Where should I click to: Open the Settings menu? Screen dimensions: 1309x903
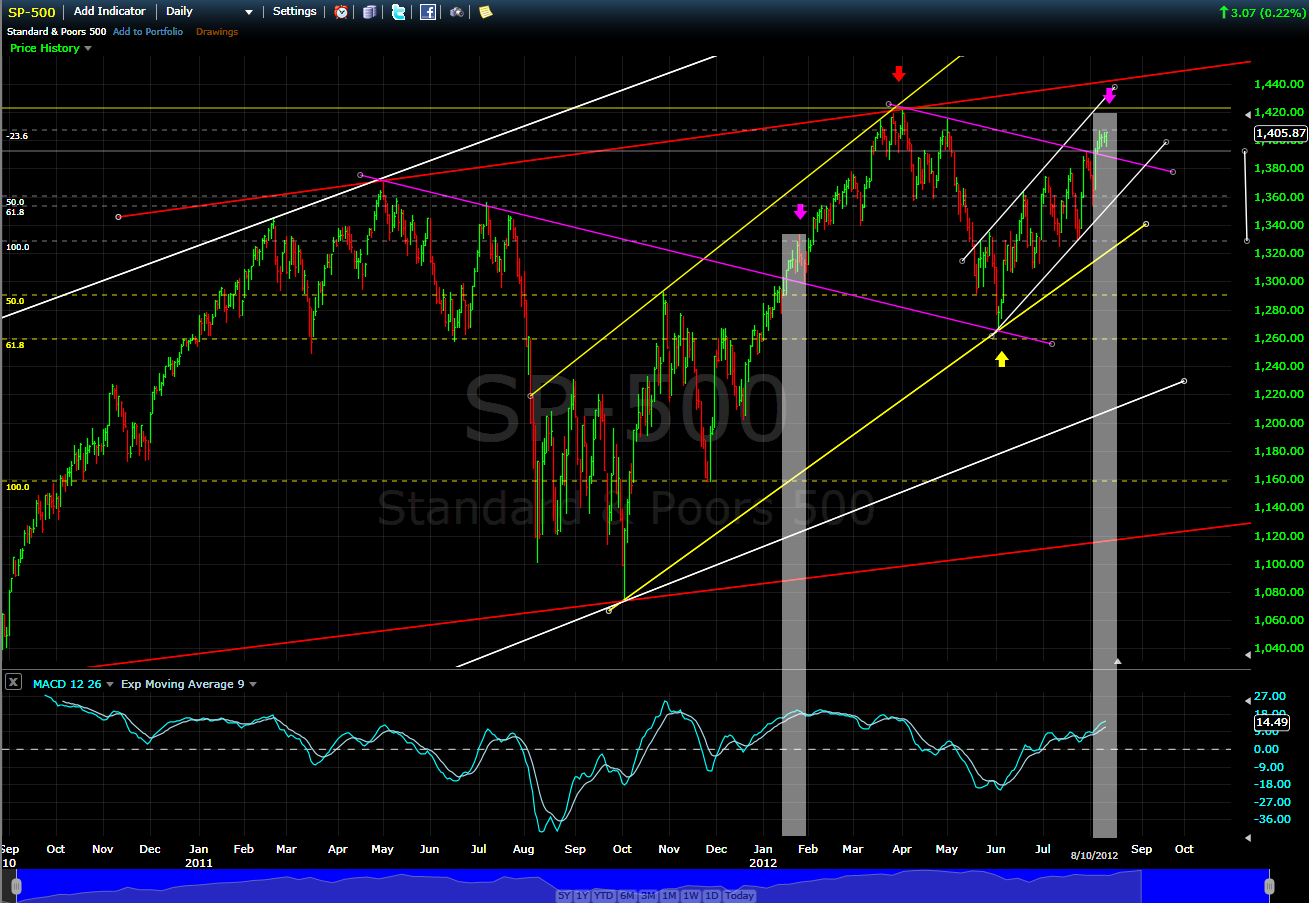[x=294, y=12]
